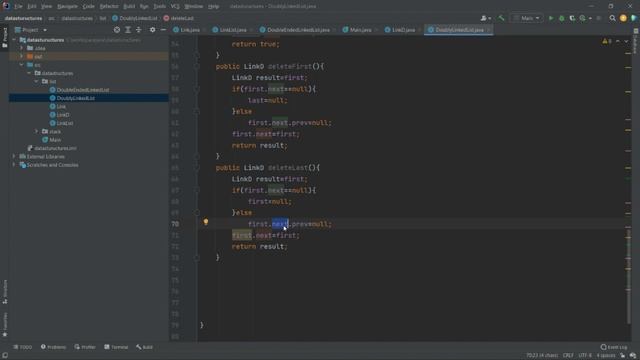640x360 pixels.
Task: Open the VCS menu
Action: (x=175, y=7)
